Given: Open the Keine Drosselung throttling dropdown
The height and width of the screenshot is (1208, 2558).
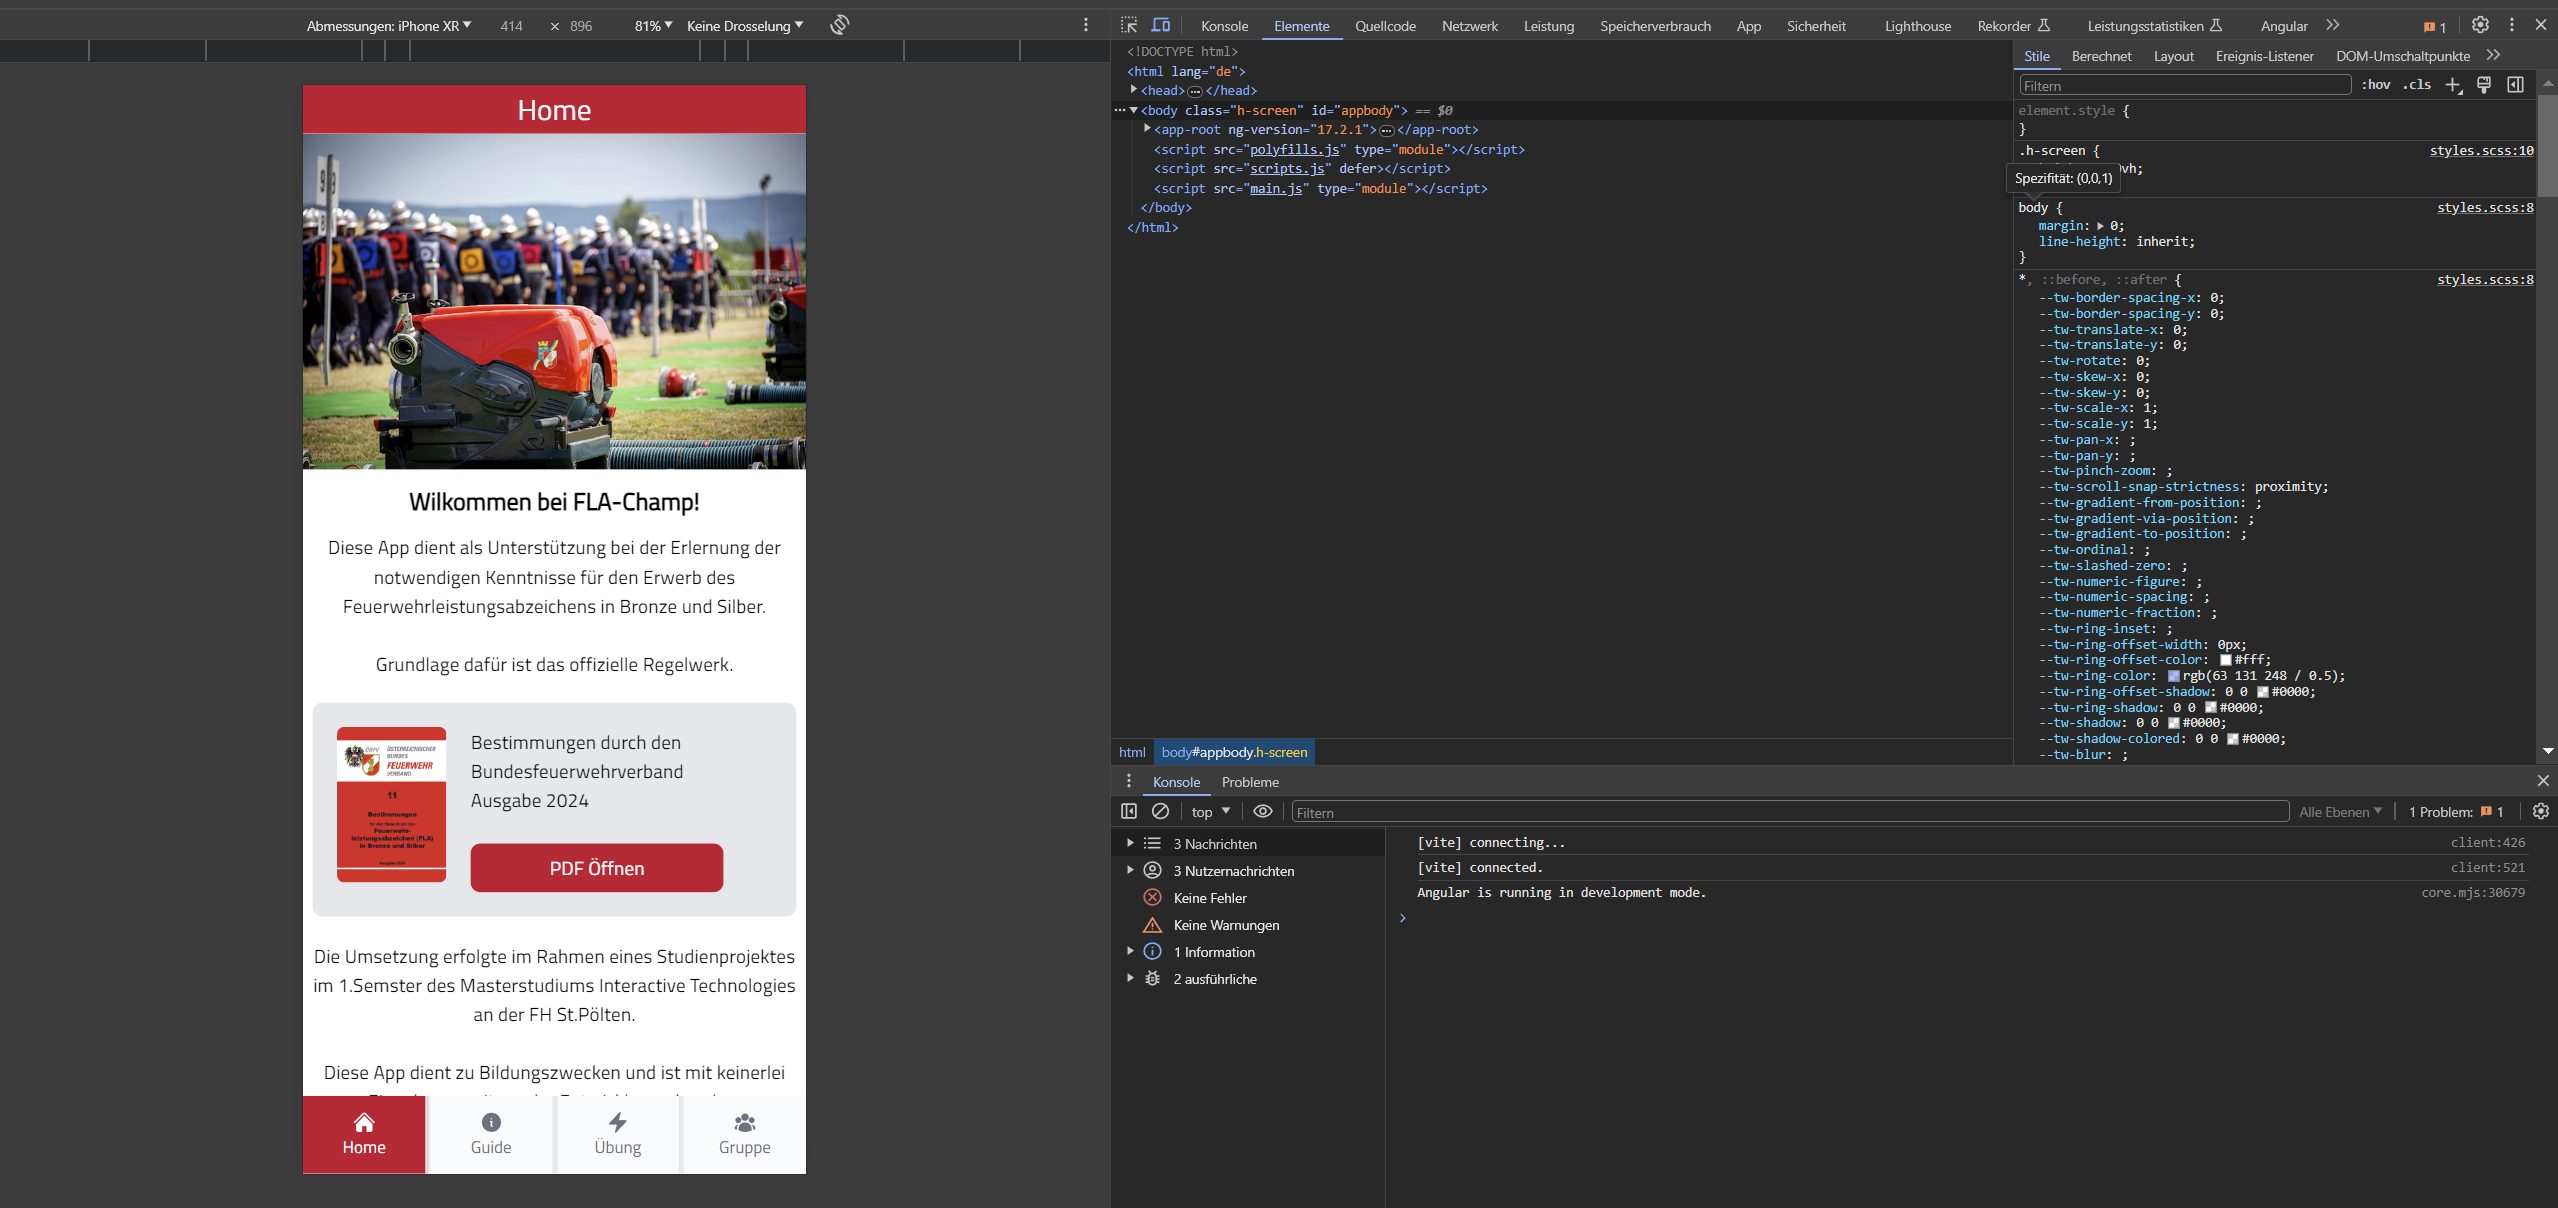Looking at the screenshot, I should point(745,26).
